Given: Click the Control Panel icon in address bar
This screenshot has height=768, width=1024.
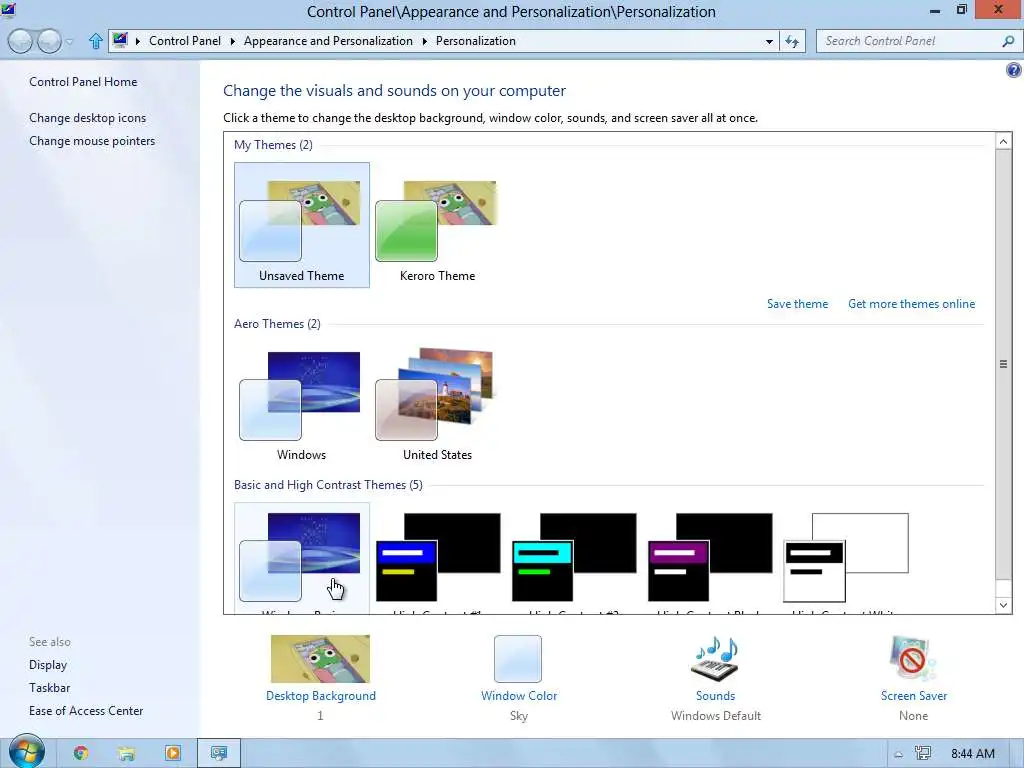Looking at the screenshot, I should (120, 40).
